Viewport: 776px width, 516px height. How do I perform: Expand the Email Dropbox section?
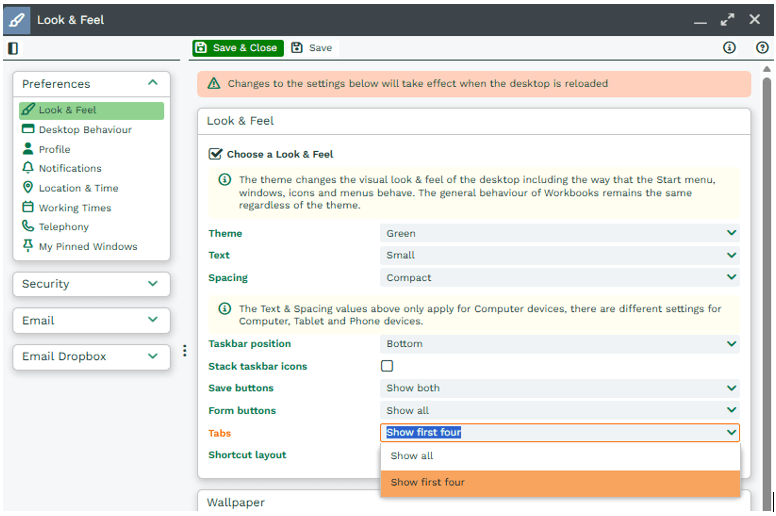pyautogui.click(x=90, y=356)
